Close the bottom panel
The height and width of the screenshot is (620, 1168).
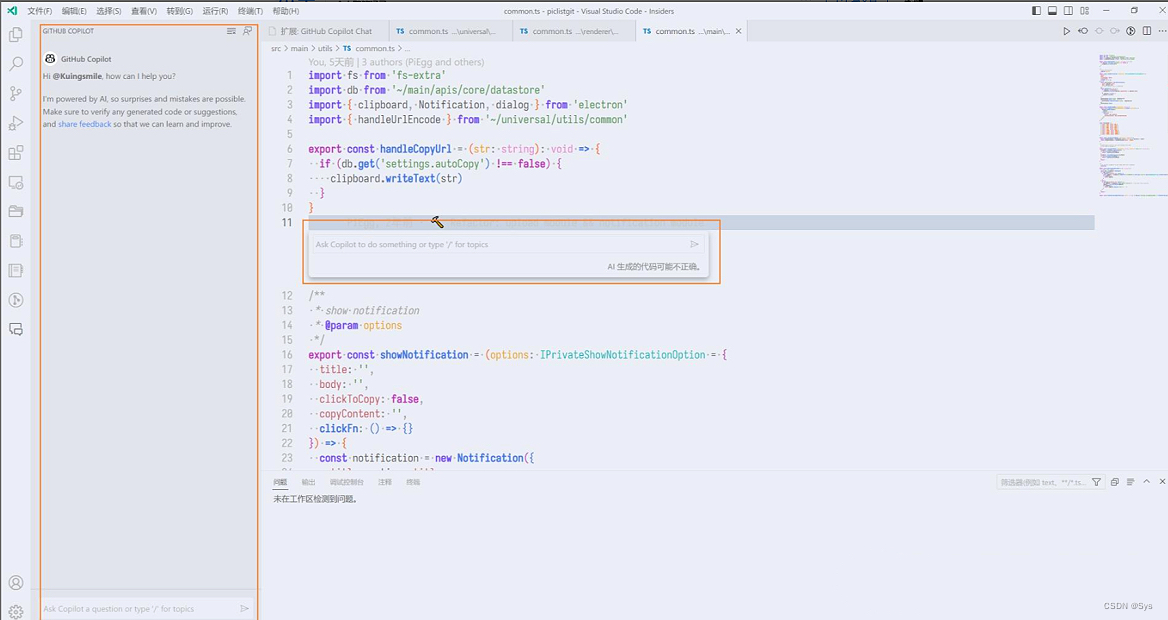pyautogui.click(x=1162, y=482)
